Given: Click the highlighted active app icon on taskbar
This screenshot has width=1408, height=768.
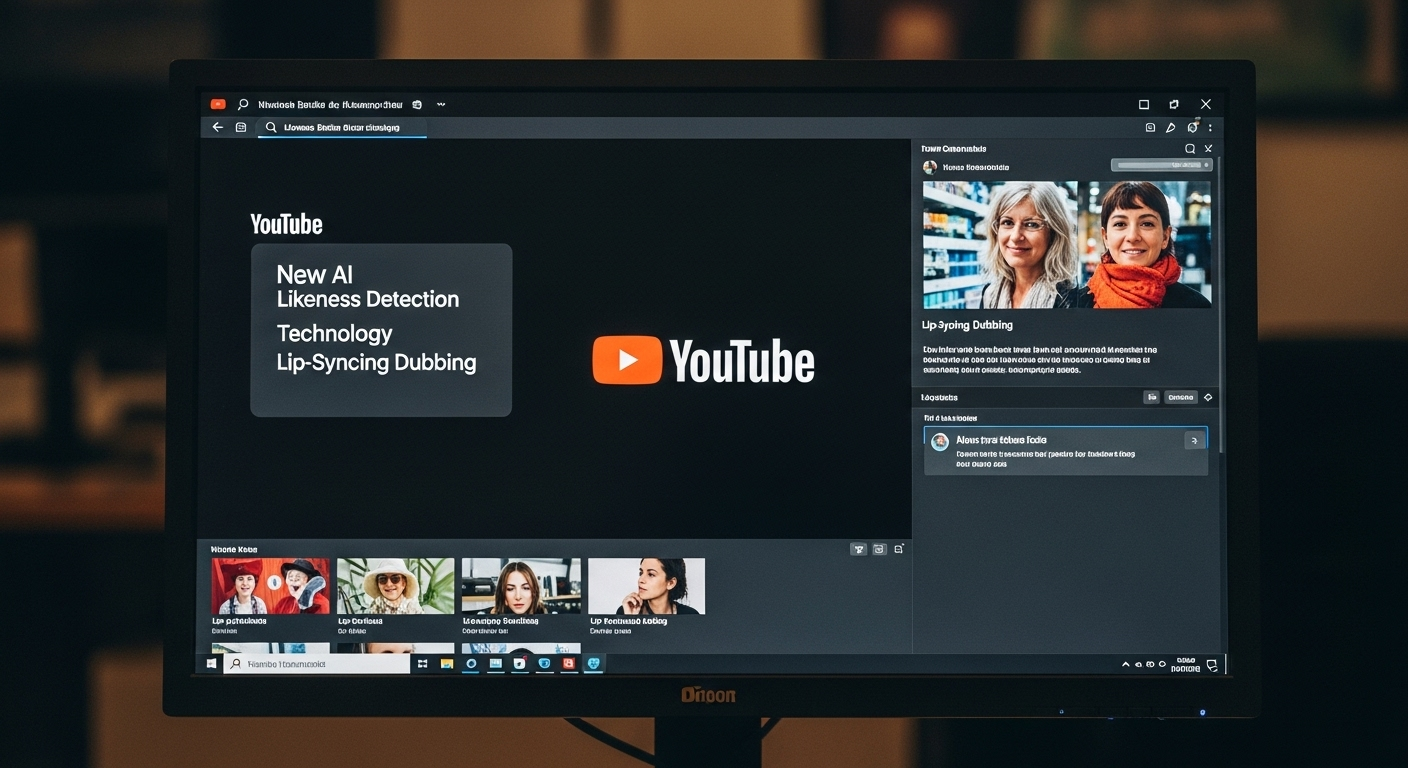Looking at the screenshot, I should 593,663.
